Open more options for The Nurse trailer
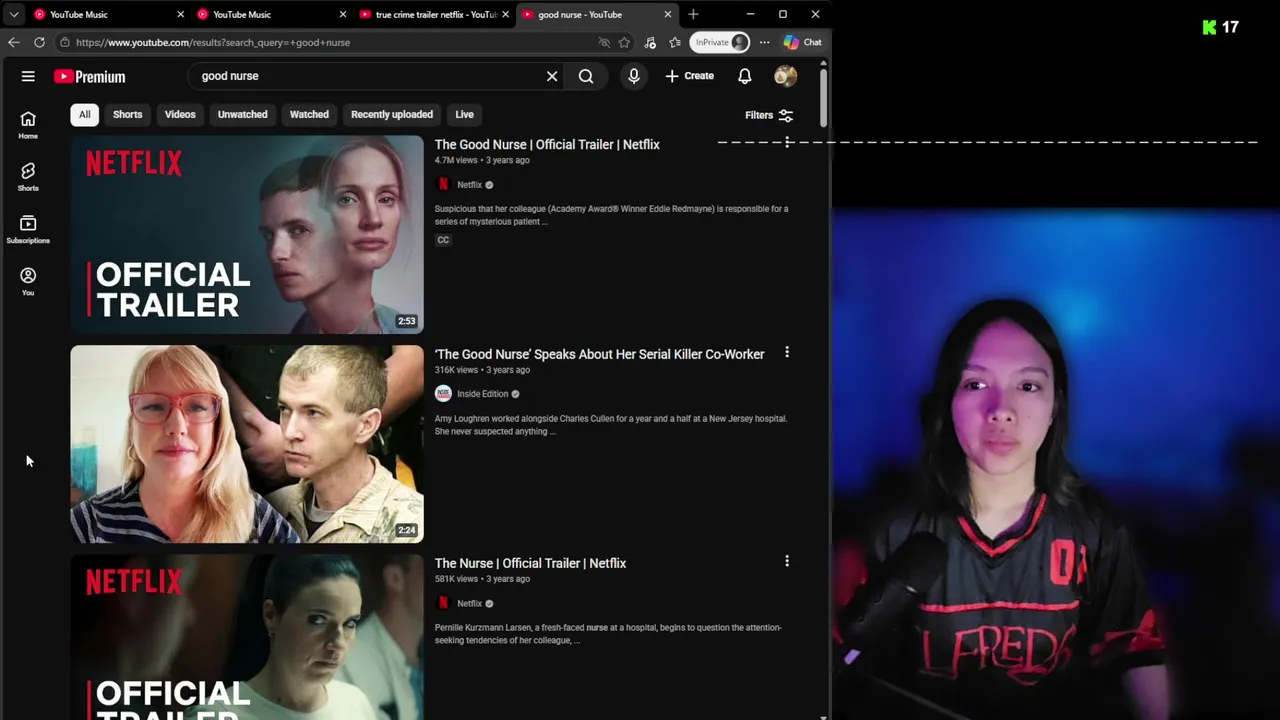1280x720 pixels. tap(787, 561)
